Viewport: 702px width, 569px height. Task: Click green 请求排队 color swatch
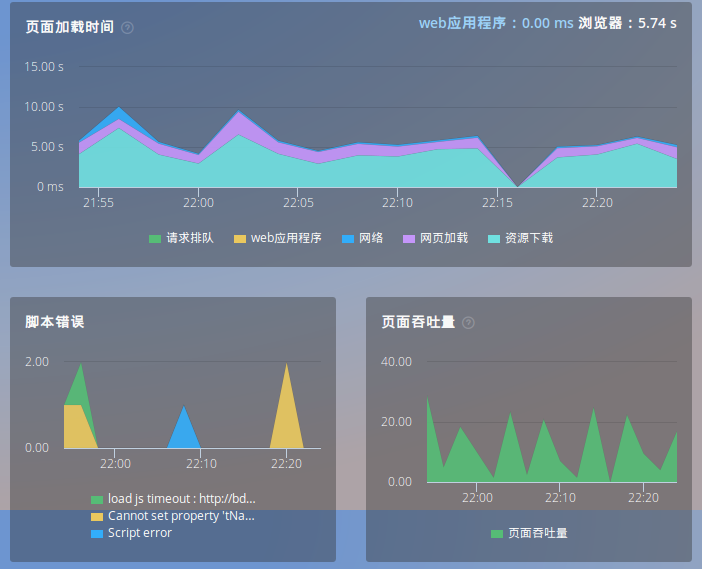pos(155,239)
